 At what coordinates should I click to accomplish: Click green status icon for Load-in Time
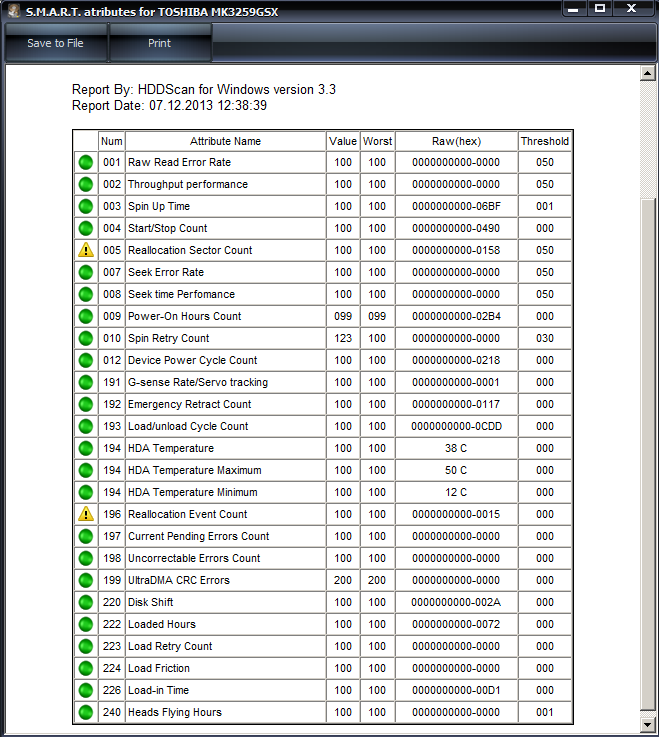(x=86, y=690)
